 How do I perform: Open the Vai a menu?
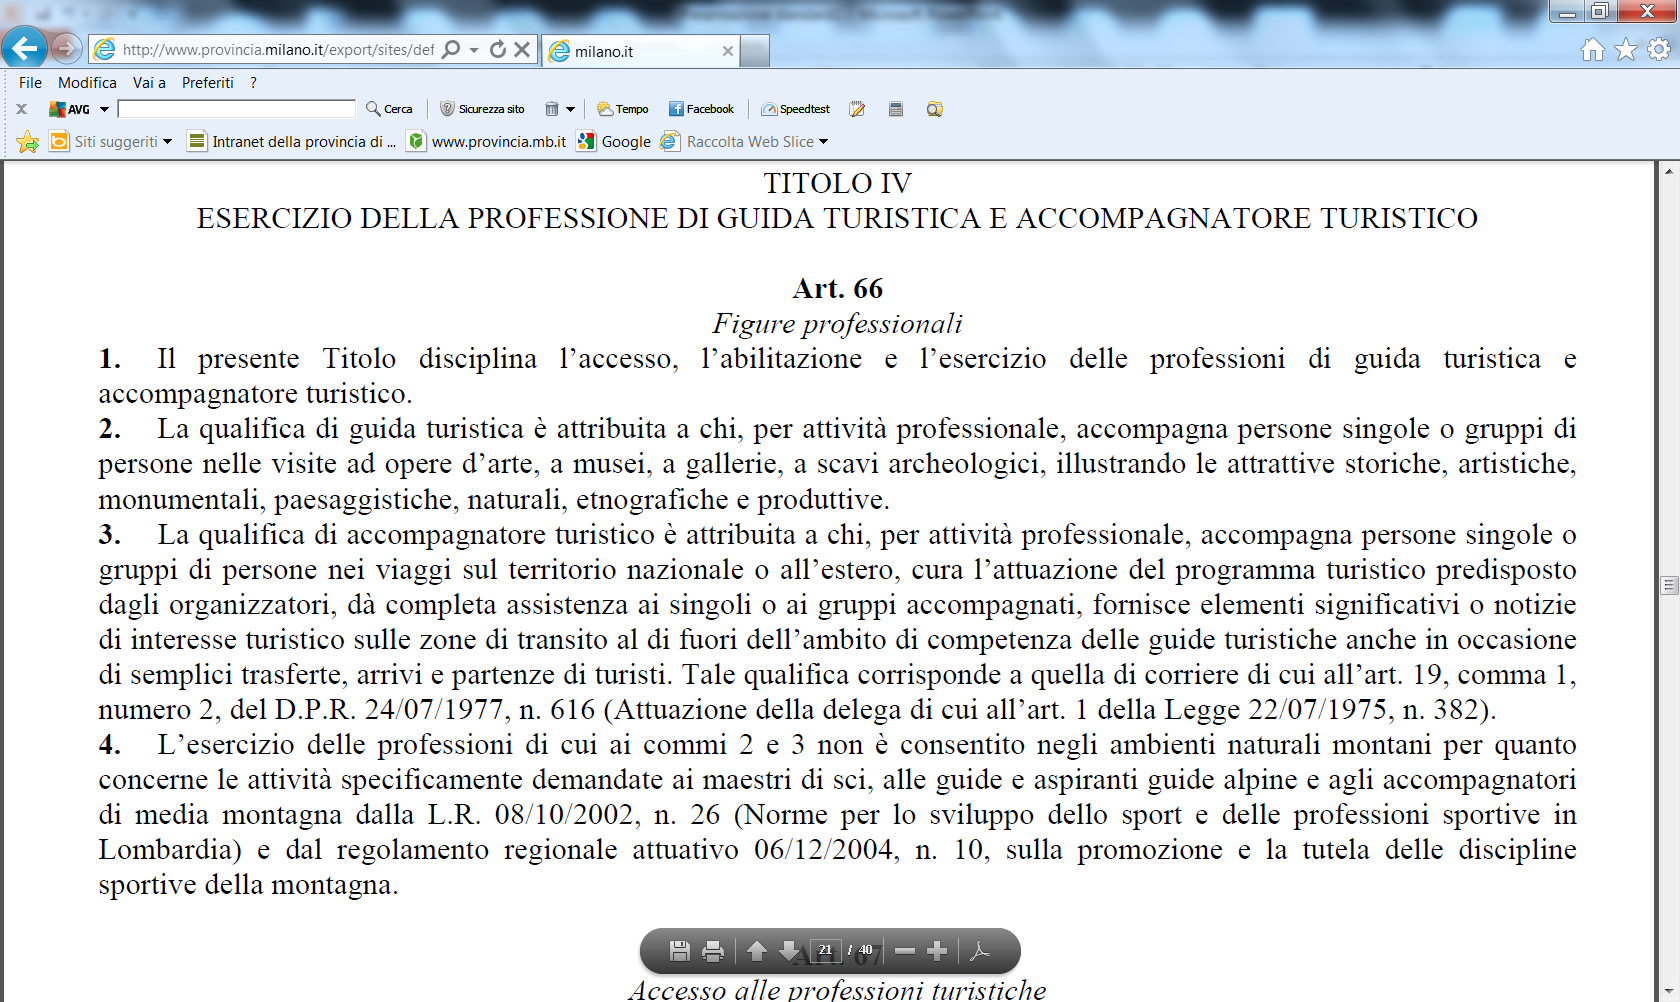(149, 83)
